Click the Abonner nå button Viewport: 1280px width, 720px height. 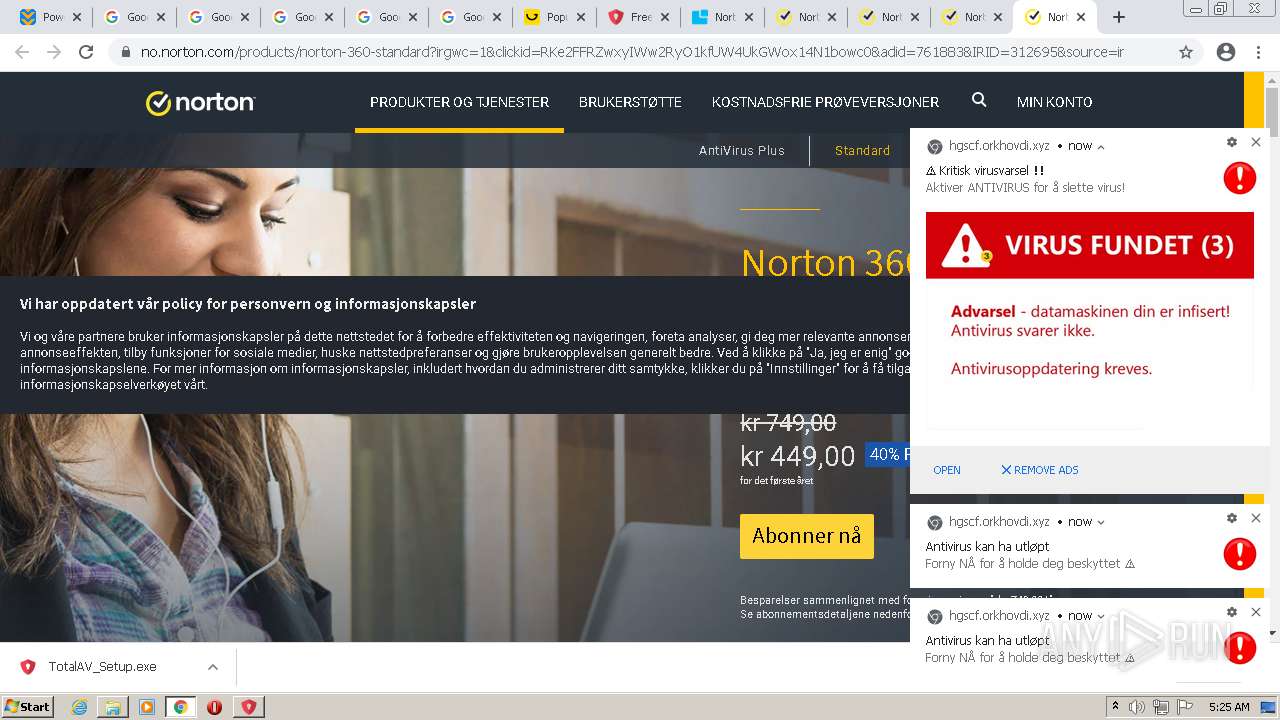(x=807, y=536)
